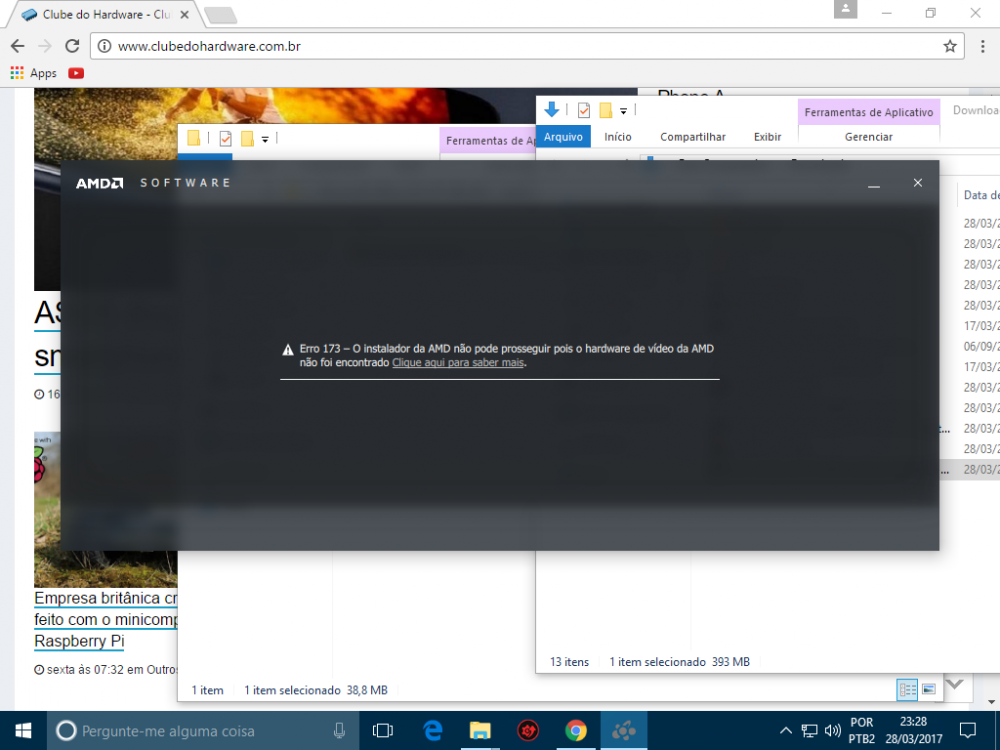Open a new Chrome tab
This screenshot has width=1000, height=750.
pyautogui.click(x=221, y=15)
